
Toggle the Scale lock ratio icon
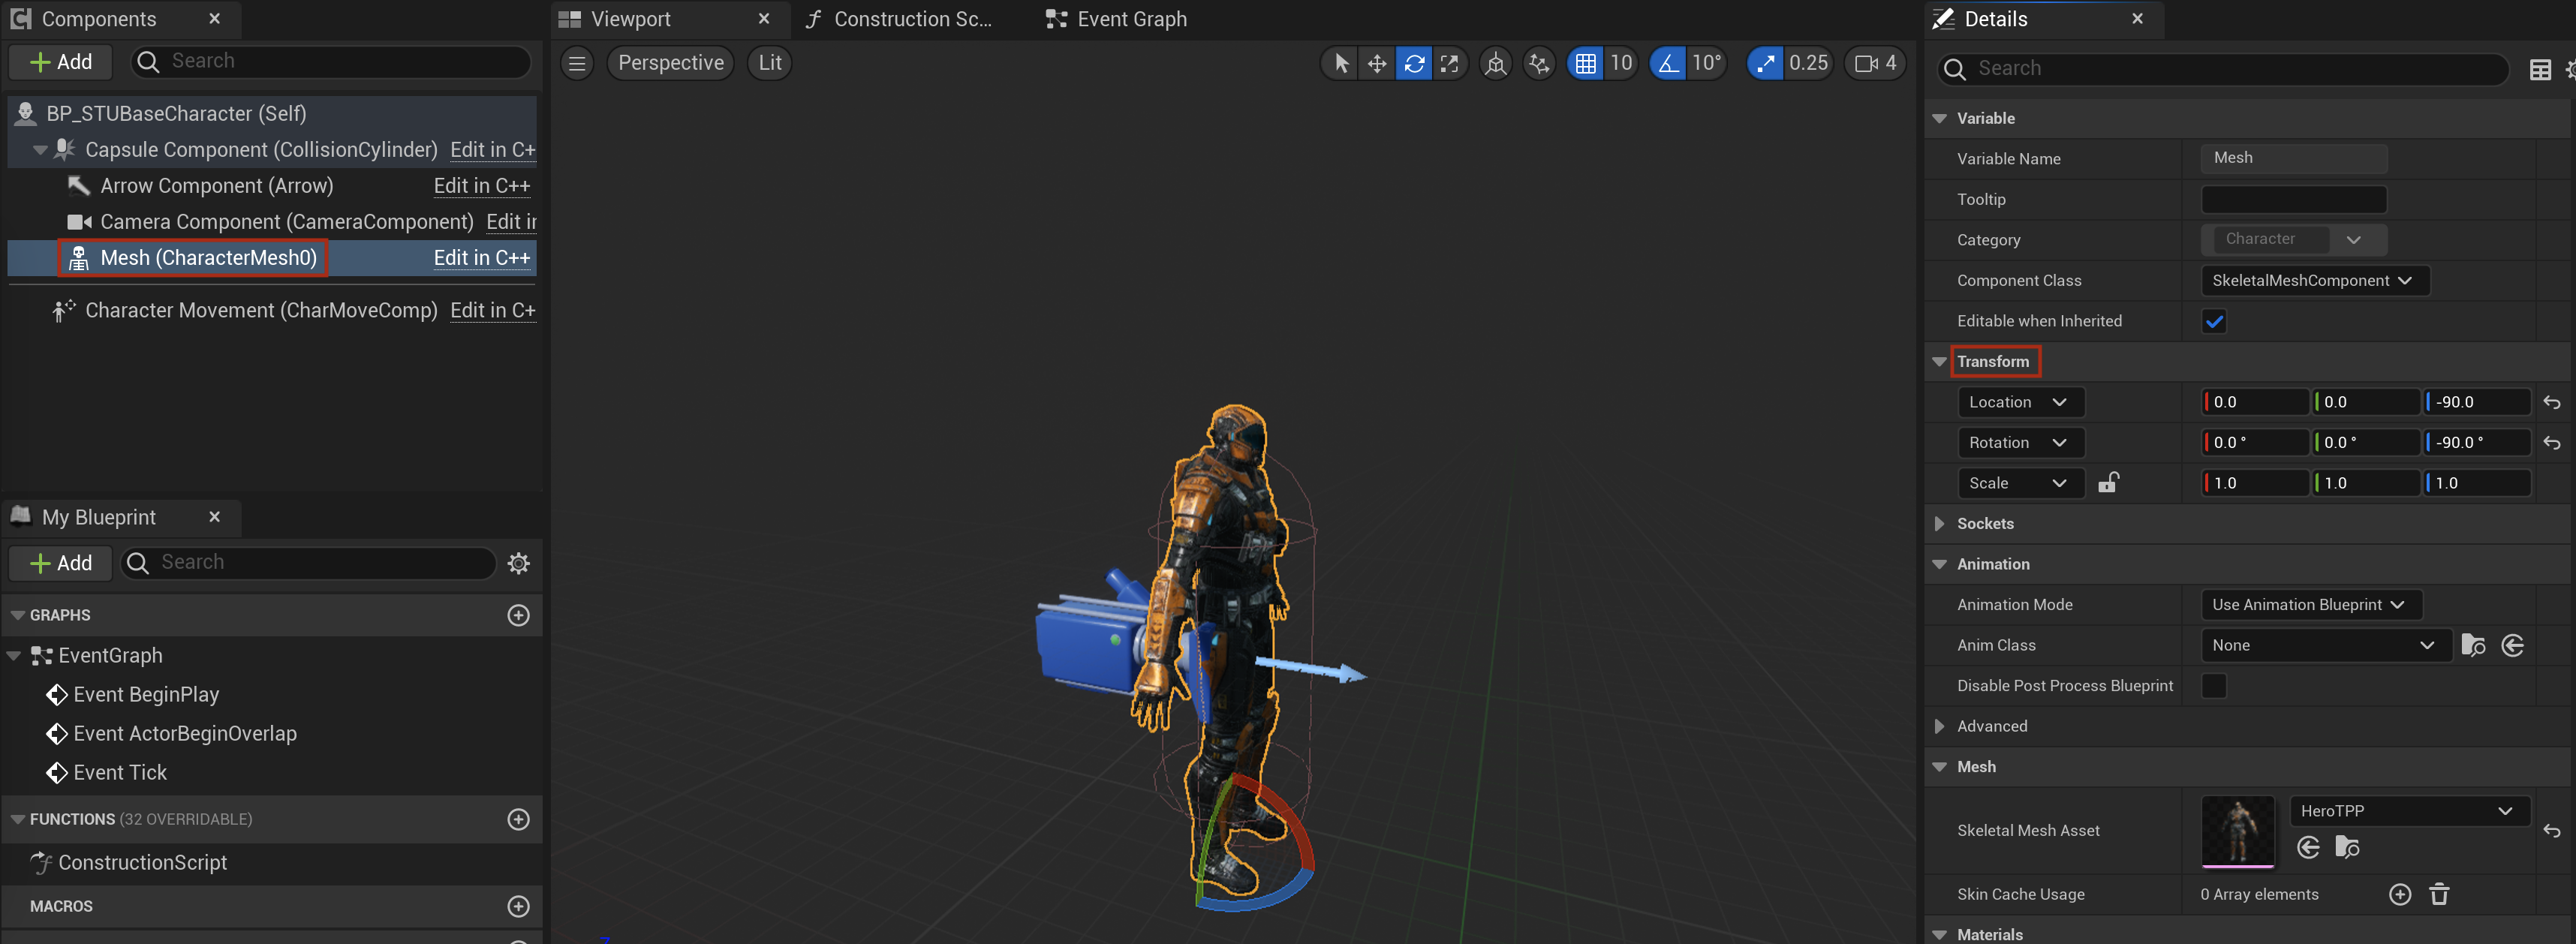(x=2108, y=483)
